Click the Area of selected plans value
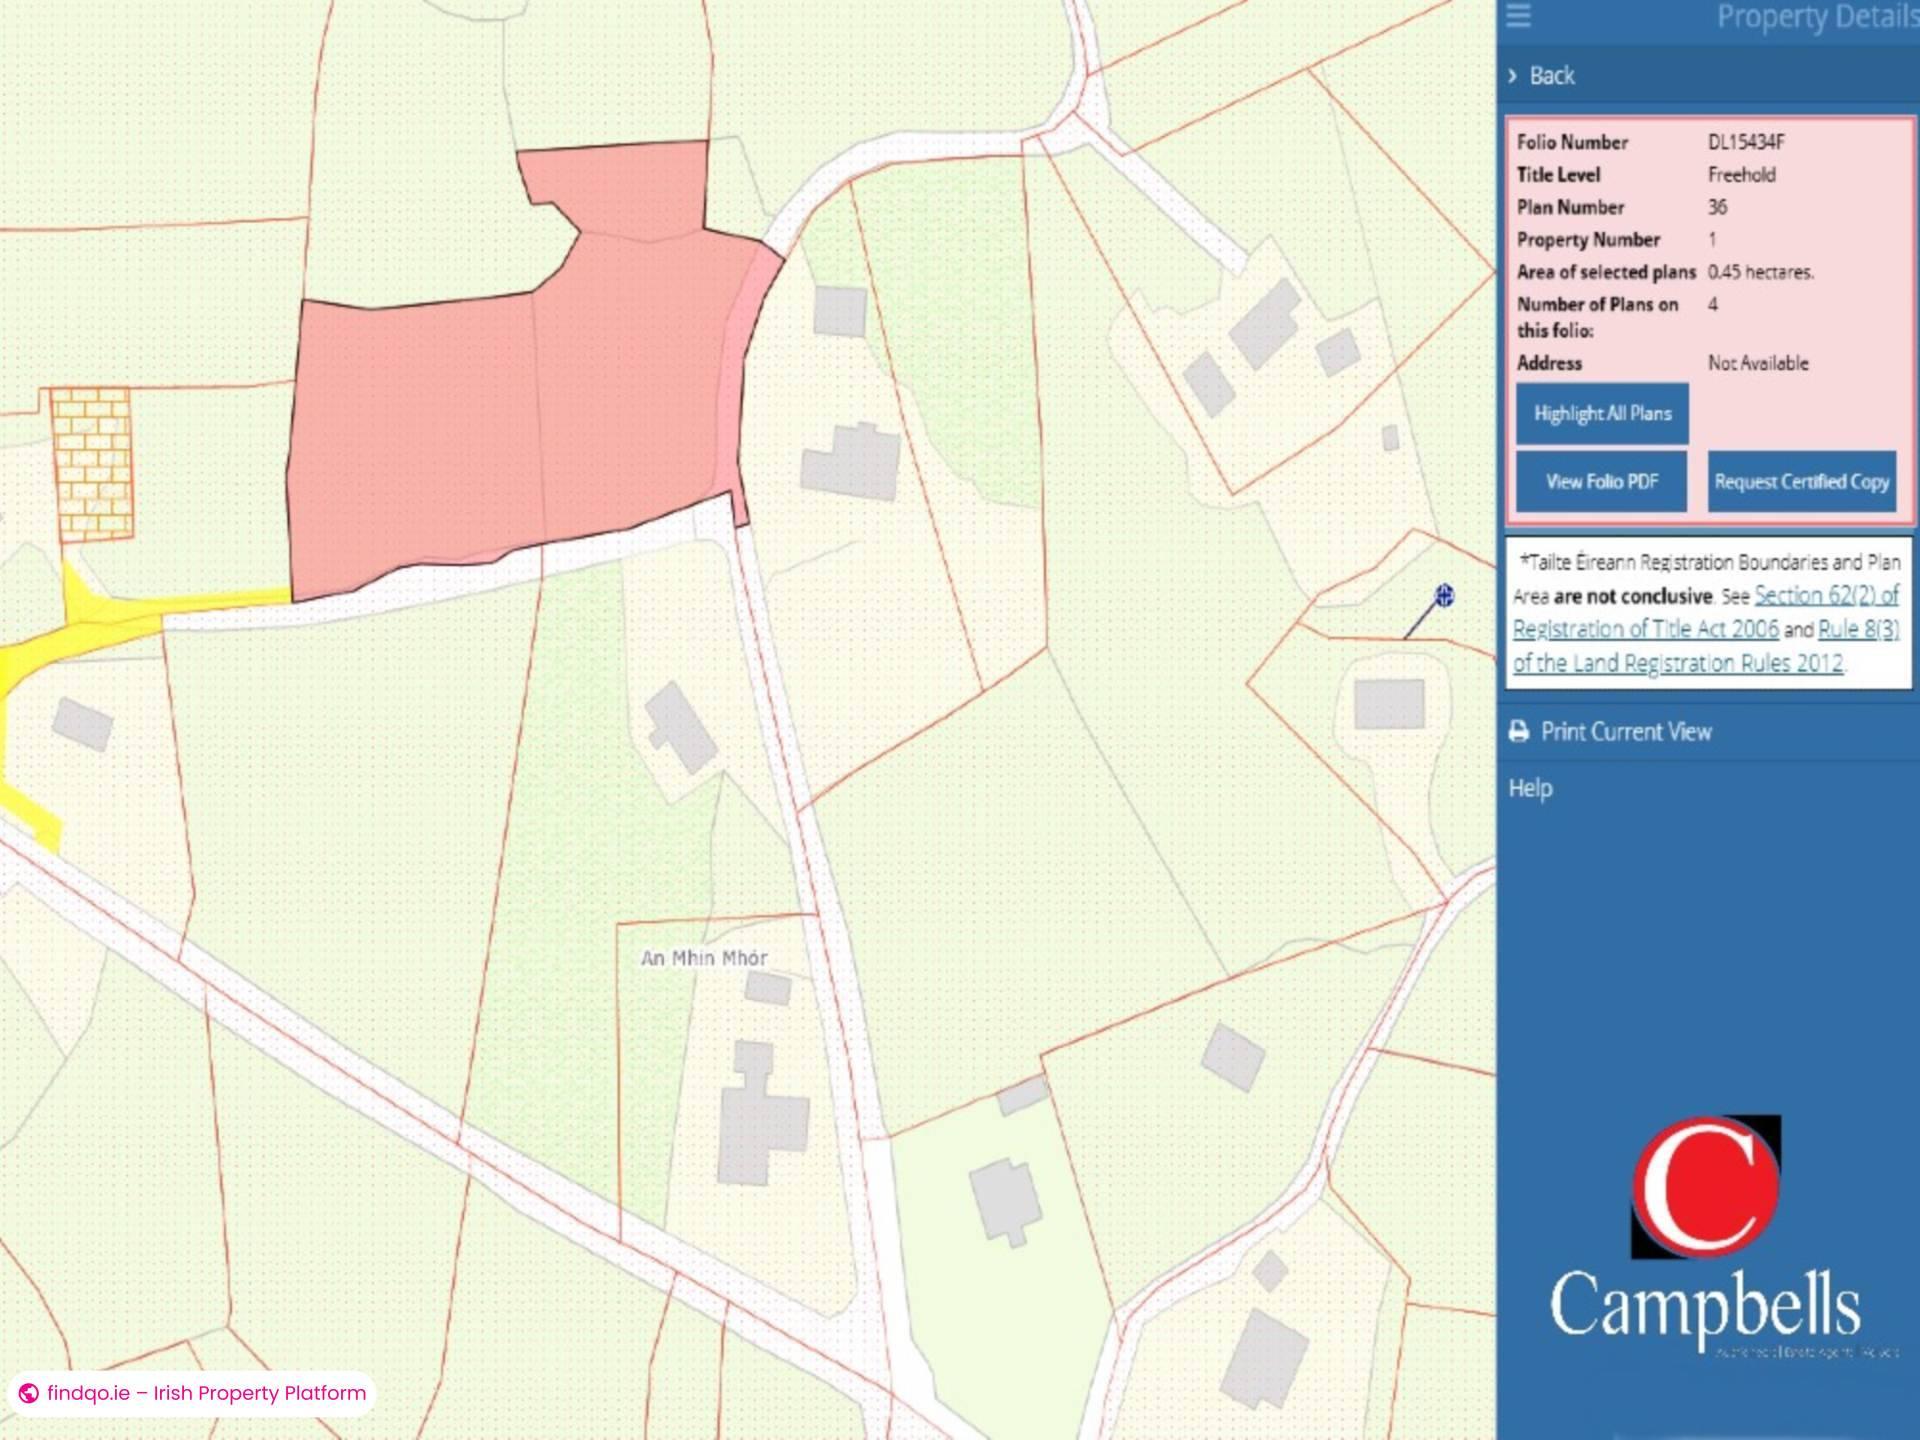1920x1440 pixels. [1763, 271]
